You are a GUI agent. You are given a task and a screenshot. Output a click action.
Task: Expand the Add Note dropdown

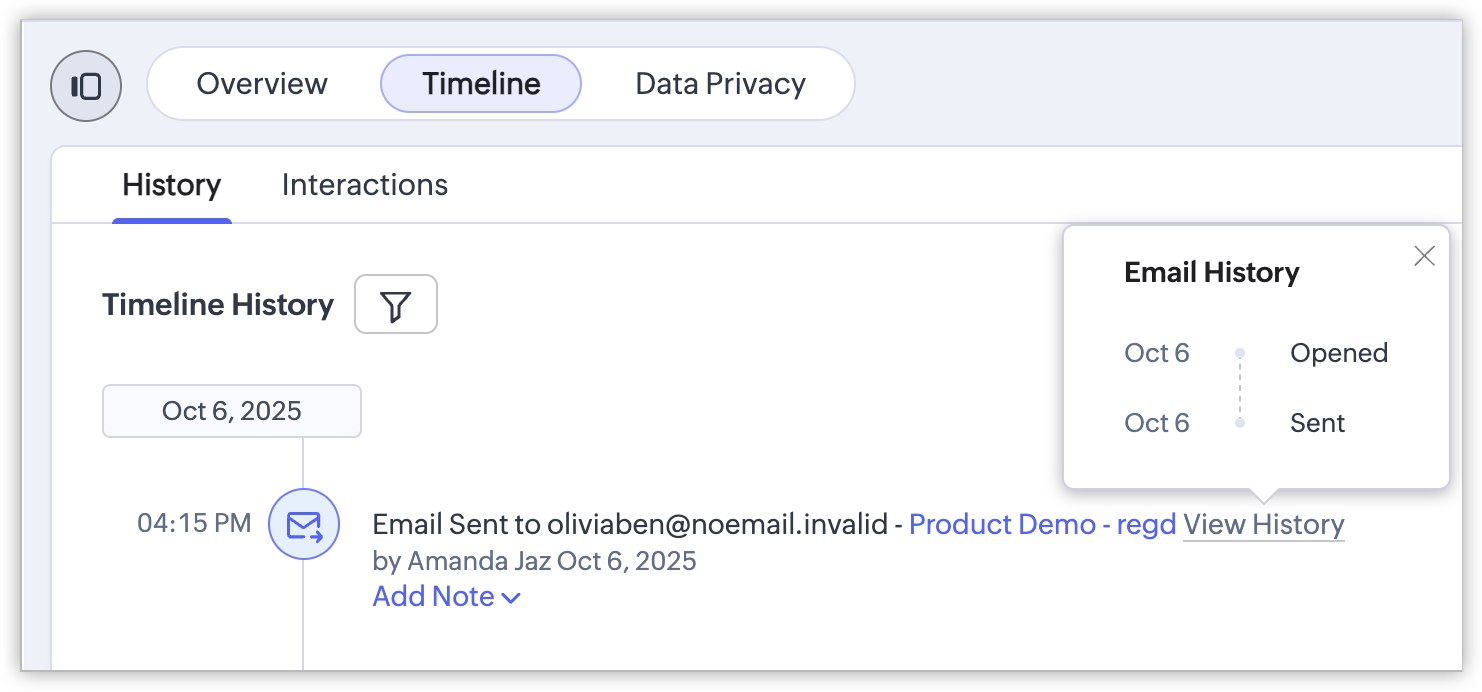434,597
